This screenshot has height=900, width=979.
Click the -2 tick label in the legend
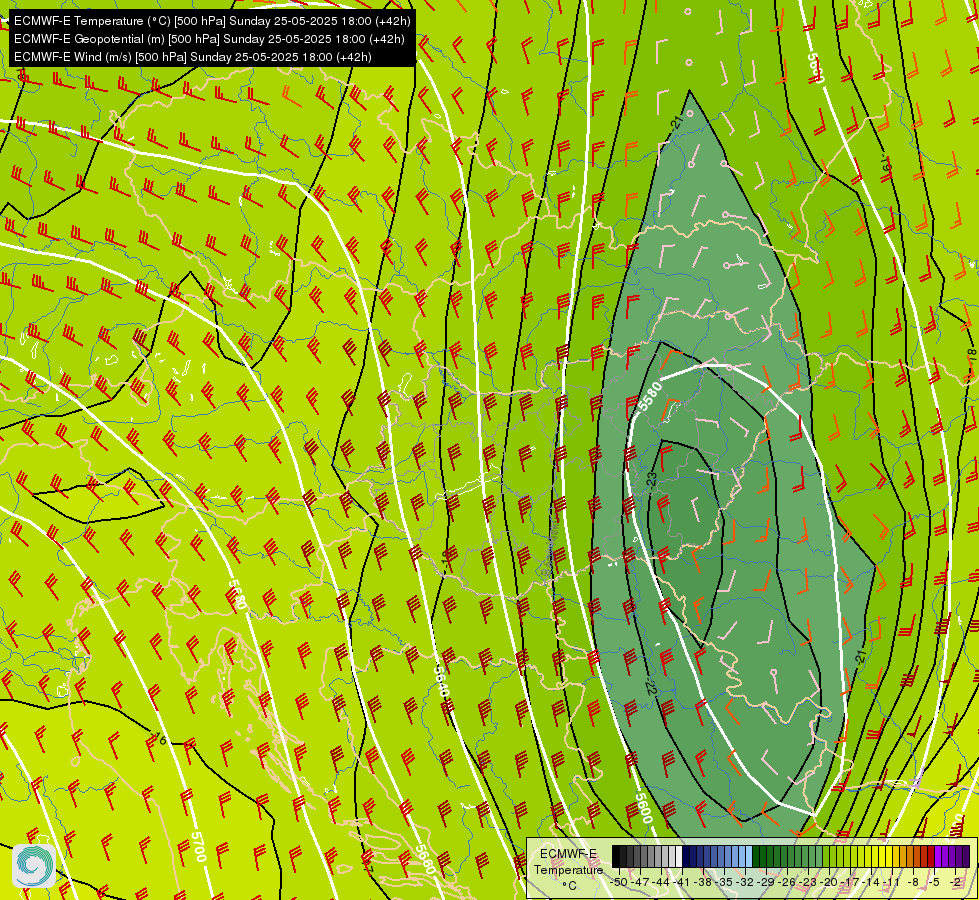(x=955, y=882)
